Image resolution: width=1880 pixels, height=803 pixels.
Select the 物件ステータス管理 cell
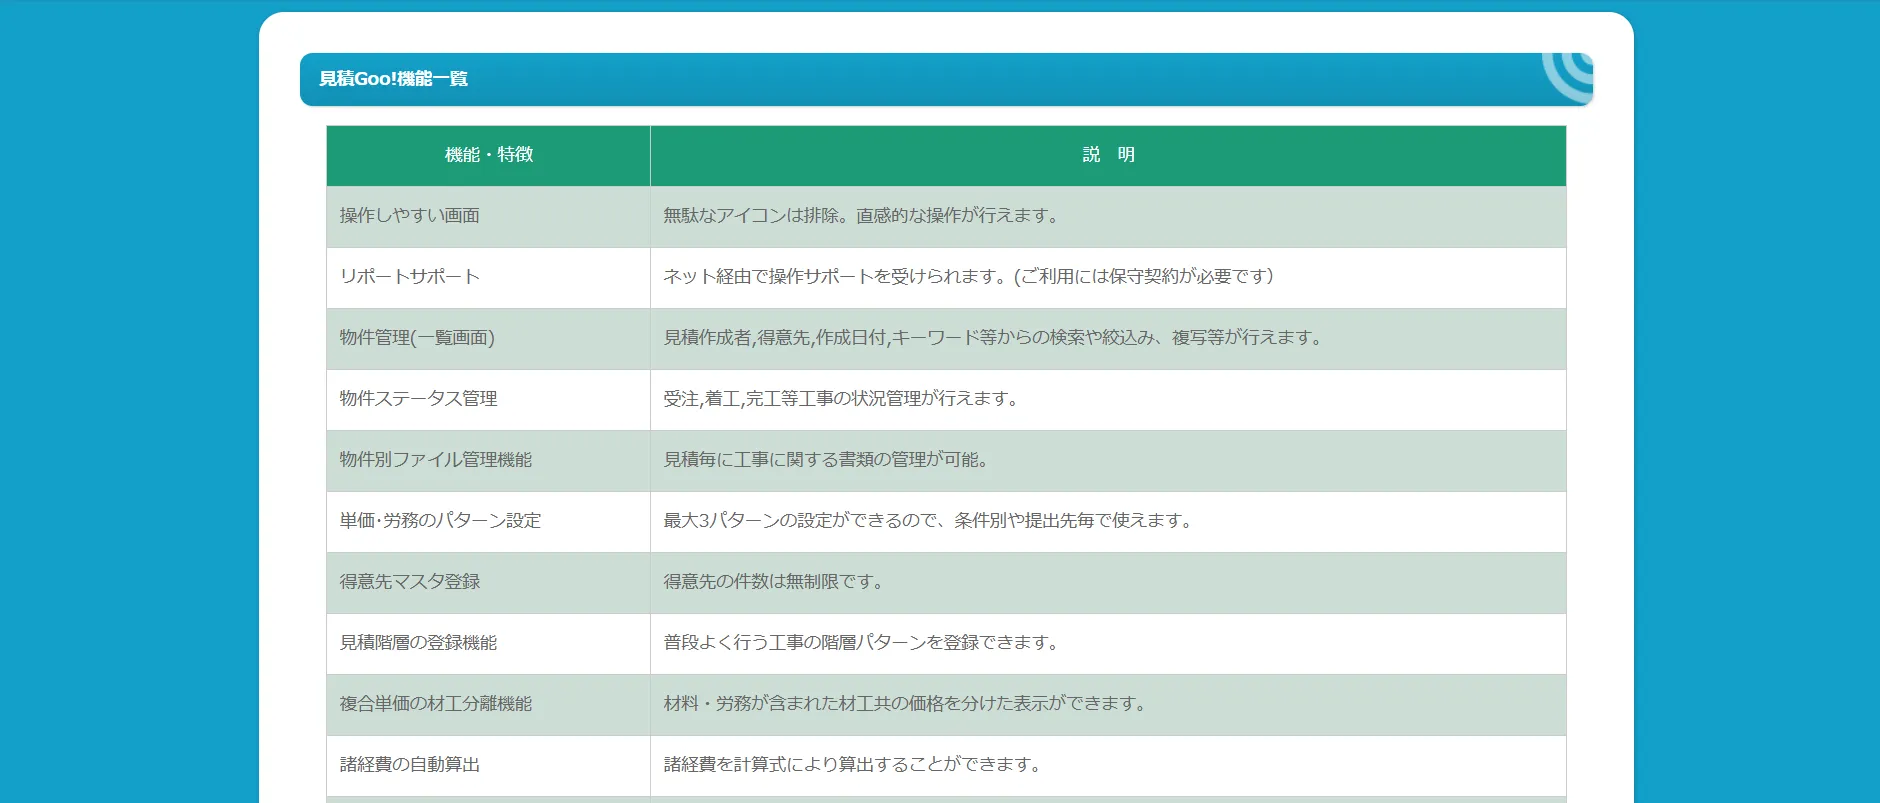pos(489,399)
